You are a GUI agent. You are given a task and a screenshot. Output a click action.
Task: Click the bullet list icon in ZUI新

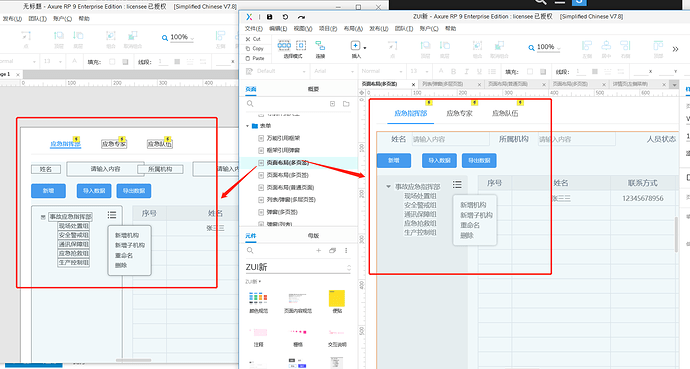[x=492, y=71]
